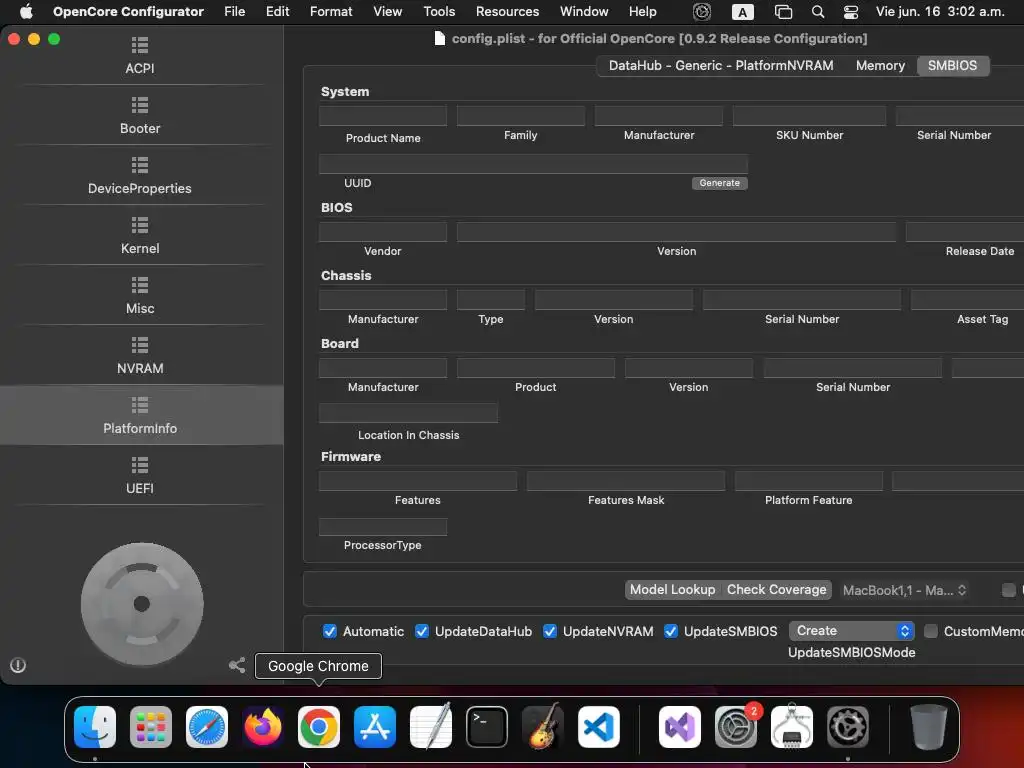
Task: Open TextEdit from the Dock
Action: [x=431, y=727]
